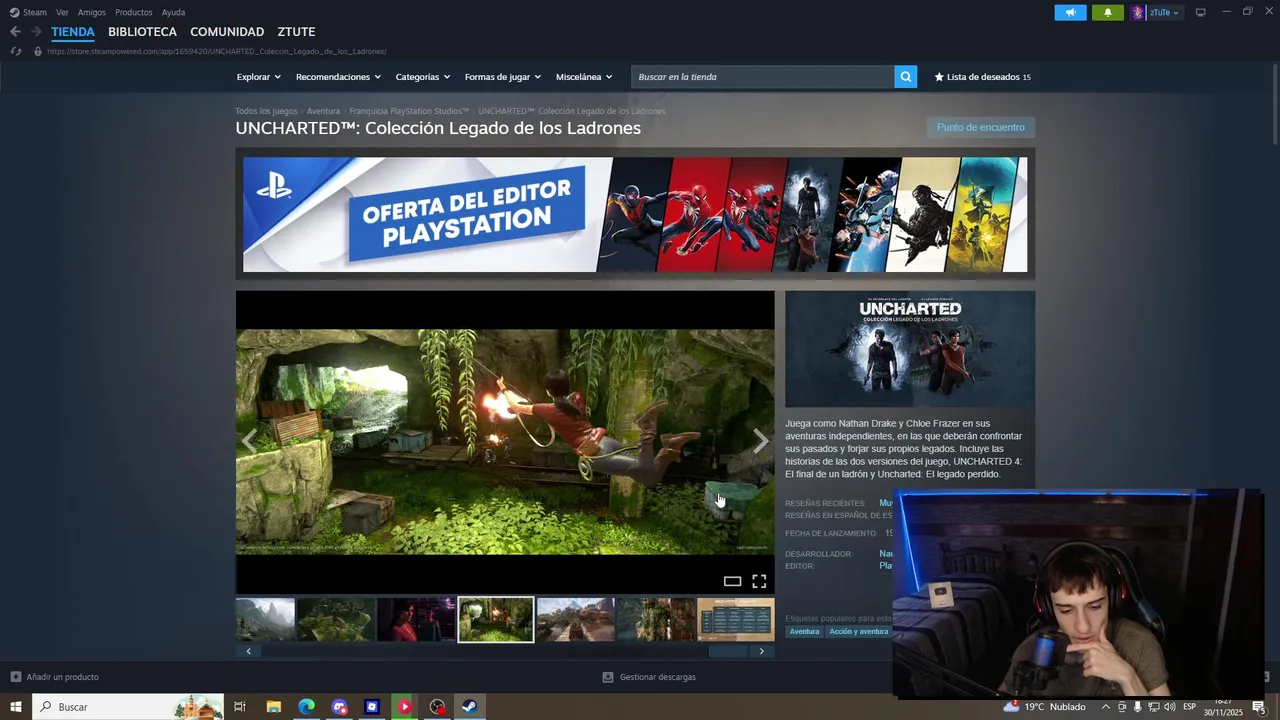
Task: Switch to the TIENDA tab
Action: (73, 32)
